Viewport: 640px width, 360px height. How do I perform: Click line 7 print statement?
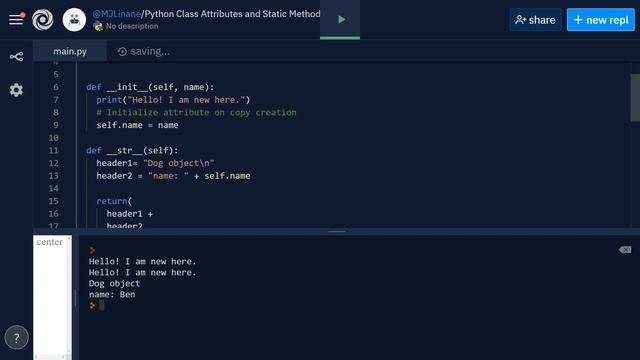click(173, 100)
